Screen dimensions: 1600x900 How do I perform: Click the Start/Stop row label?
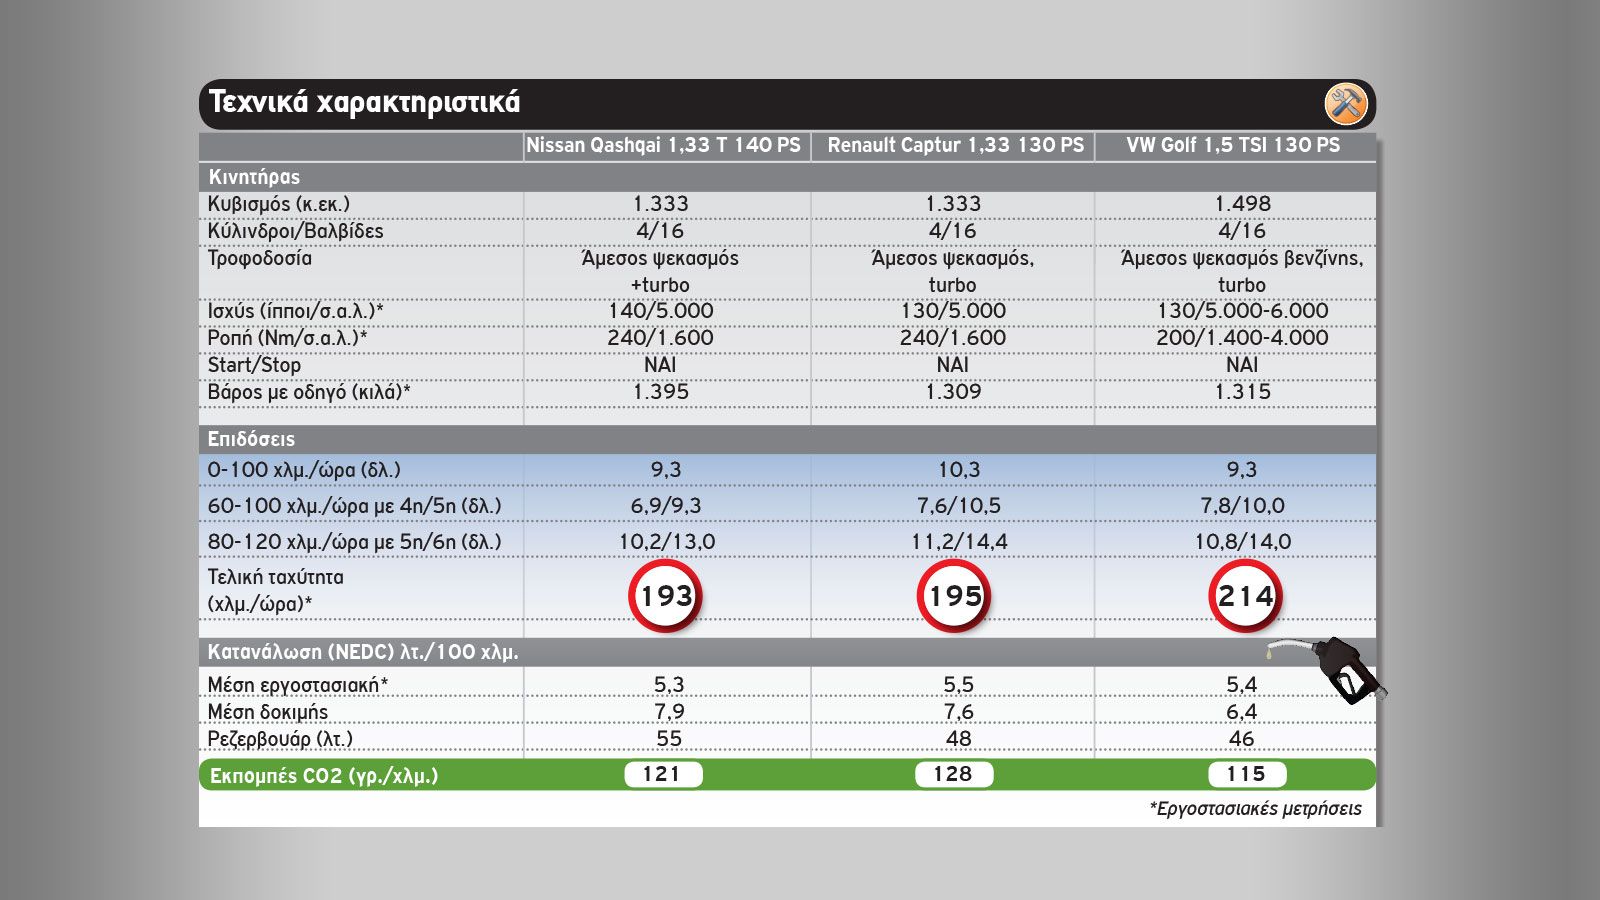254,365
